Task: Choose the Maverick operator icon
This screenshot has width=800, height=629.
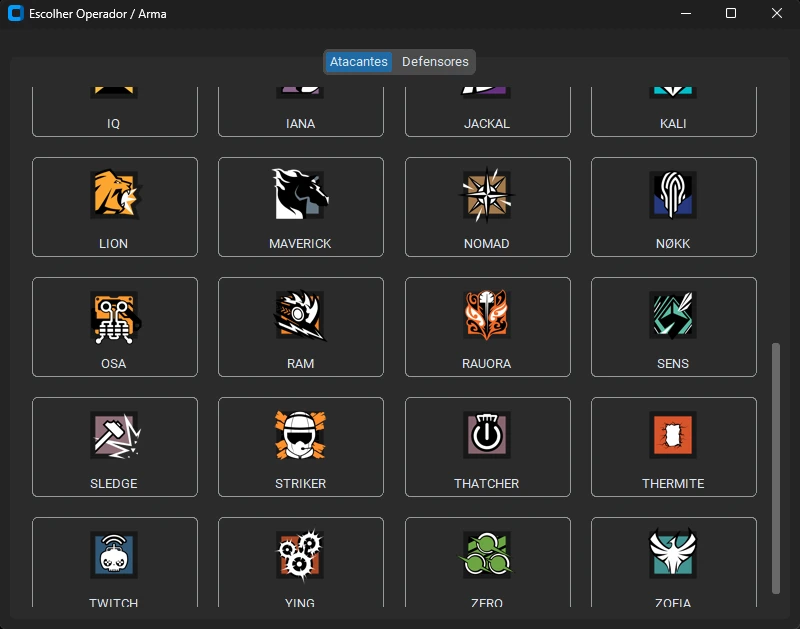Action: (300, 194)
